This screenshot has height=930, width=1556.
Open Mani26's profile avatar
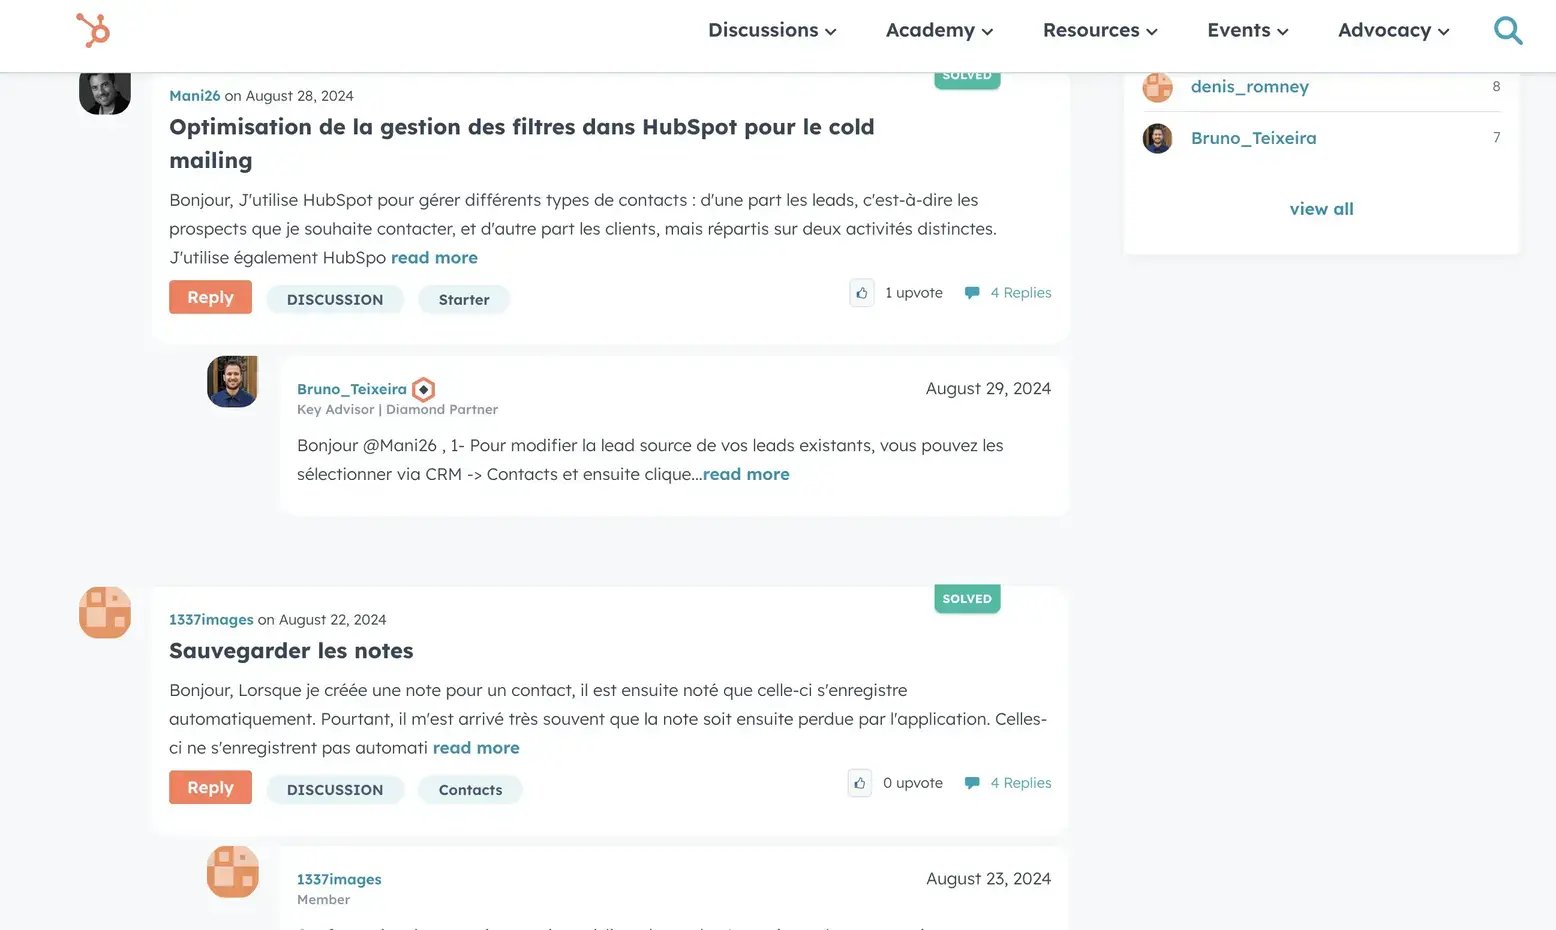105,93
